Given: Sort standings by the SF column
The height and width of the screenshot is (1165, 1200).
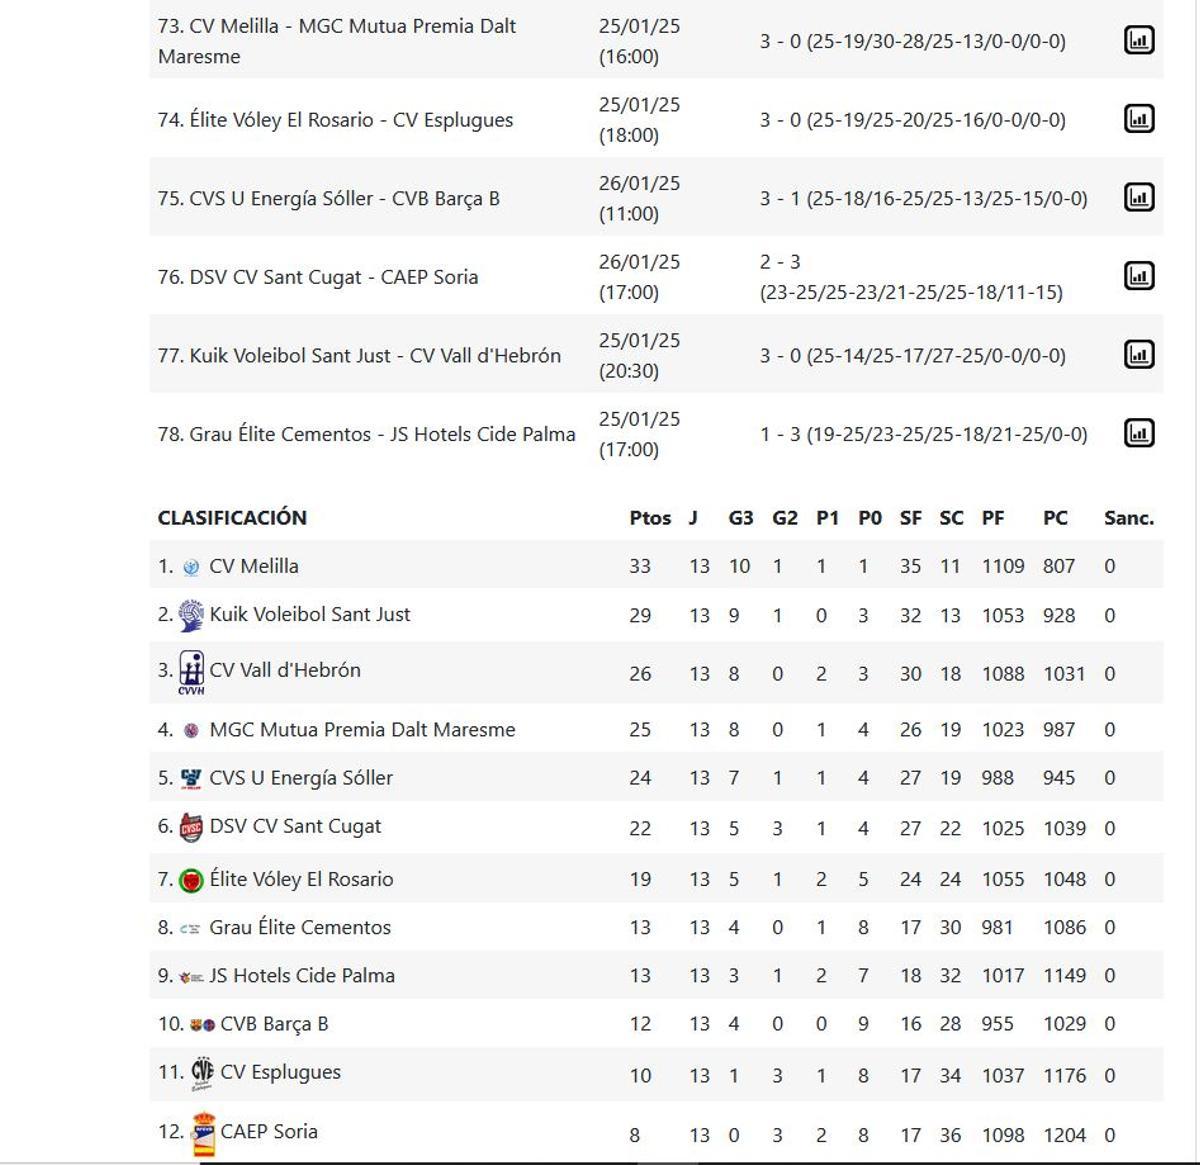Looking at the screenshot, I should 910,518.
